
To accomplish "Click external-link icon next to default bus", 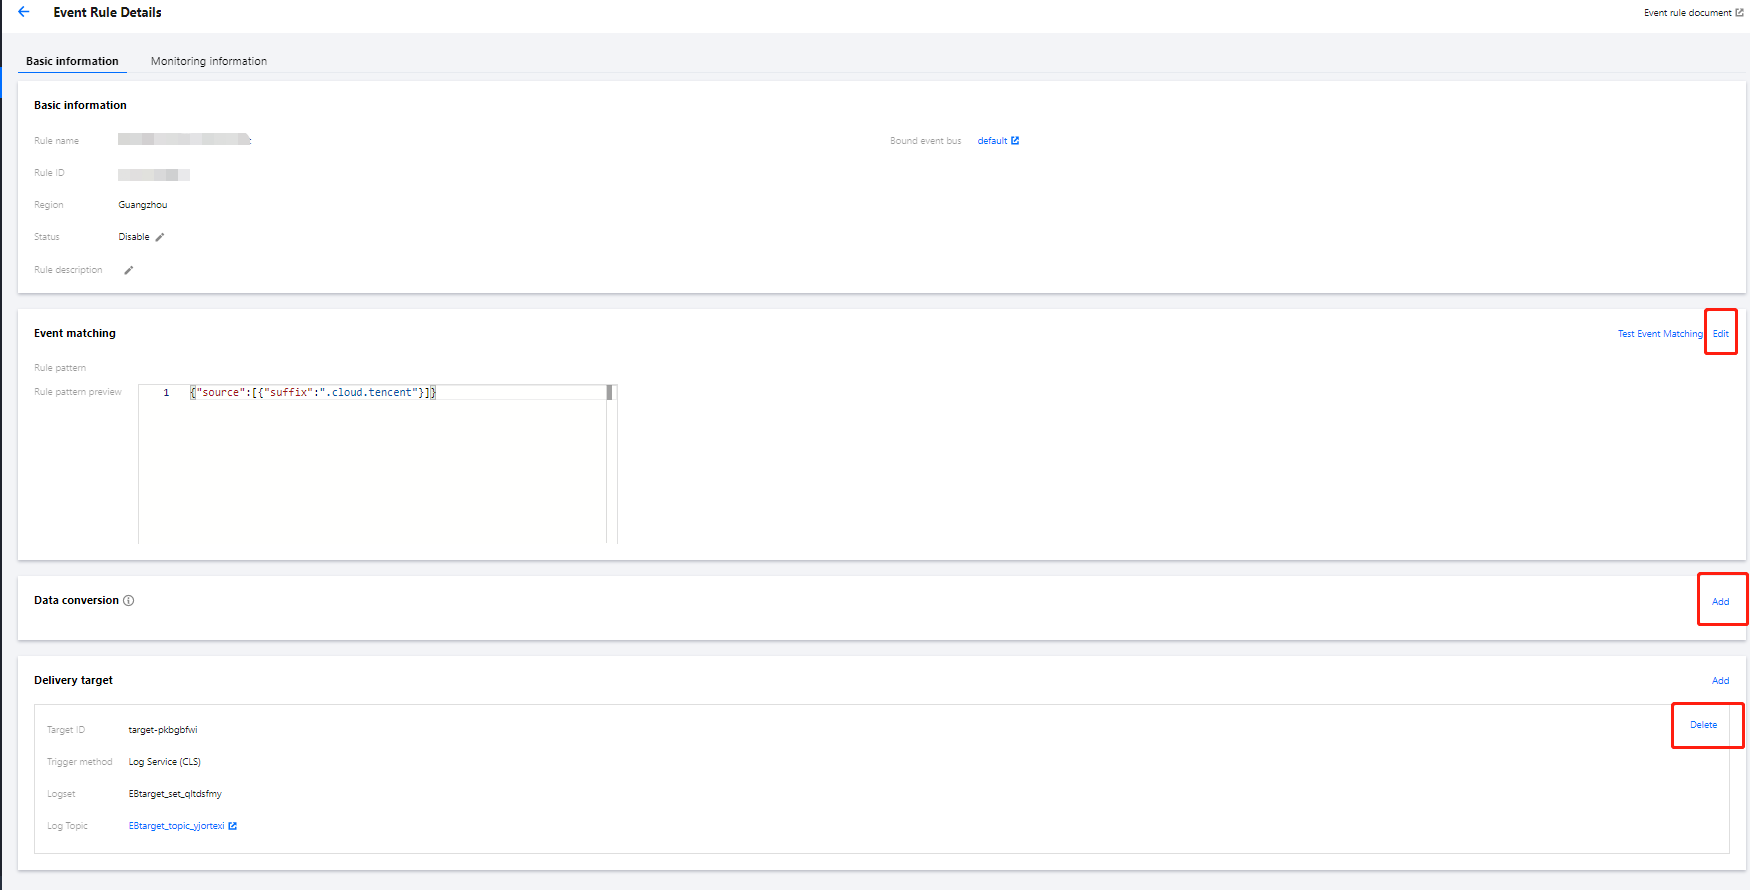I will pos(1015,141).
